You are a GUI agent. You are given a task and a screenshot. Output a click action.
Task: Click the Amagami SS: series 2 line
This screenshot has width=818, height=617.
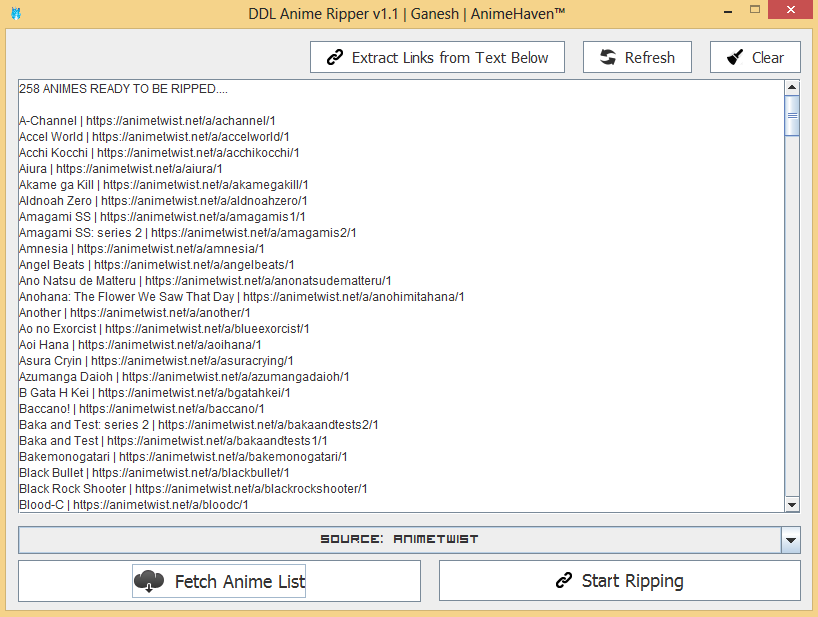tap(188, 233)
